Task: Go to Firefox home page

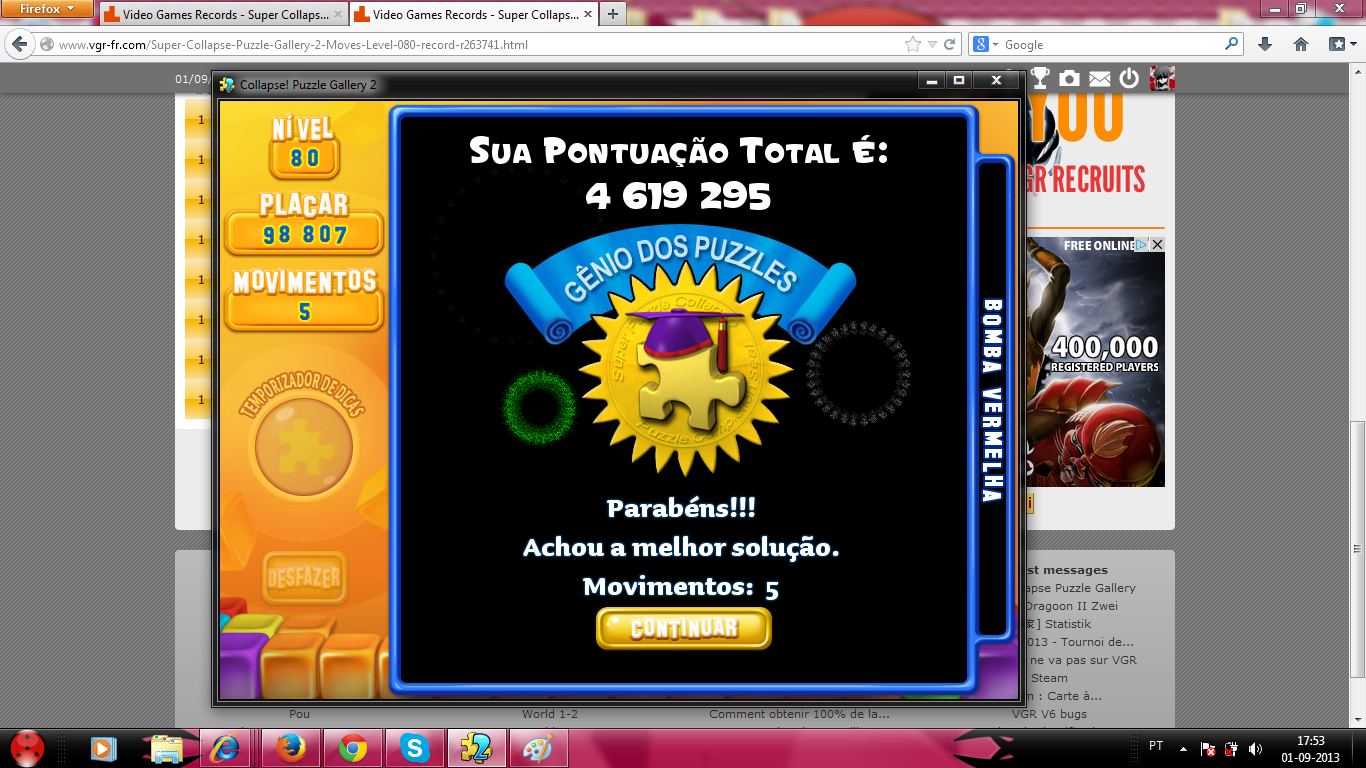Action: pos(1301,45)
